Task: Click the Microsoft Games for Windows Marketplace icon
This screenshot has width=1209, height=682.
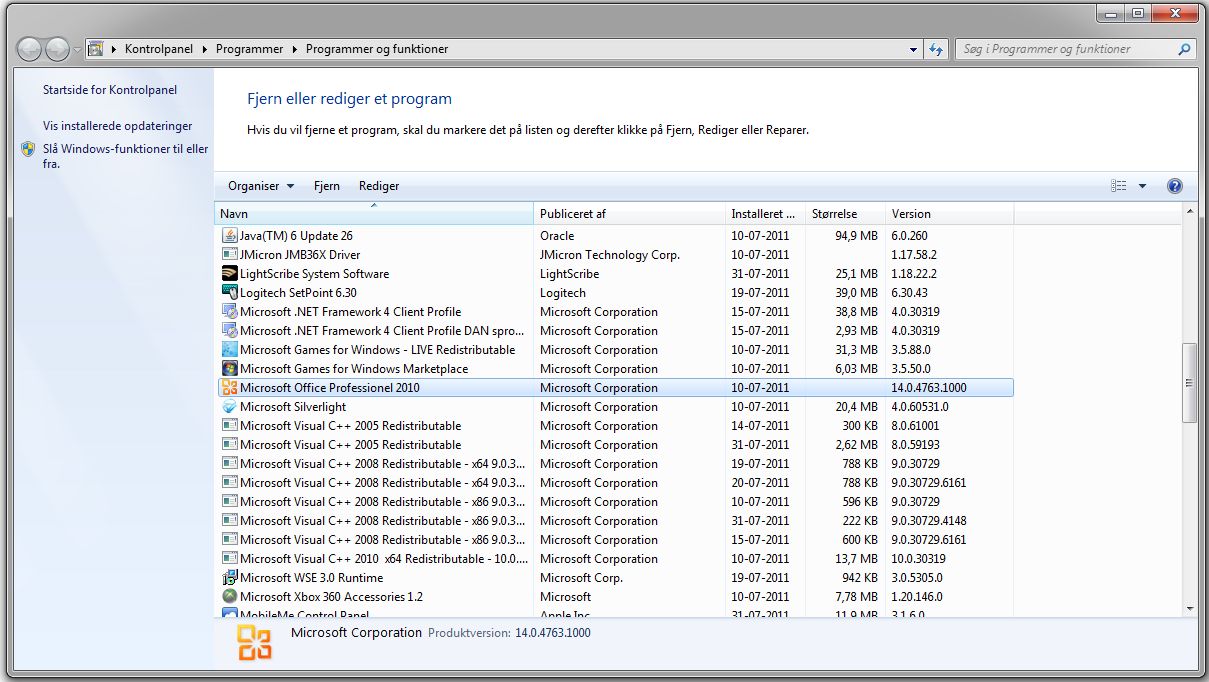Action: 229,369
